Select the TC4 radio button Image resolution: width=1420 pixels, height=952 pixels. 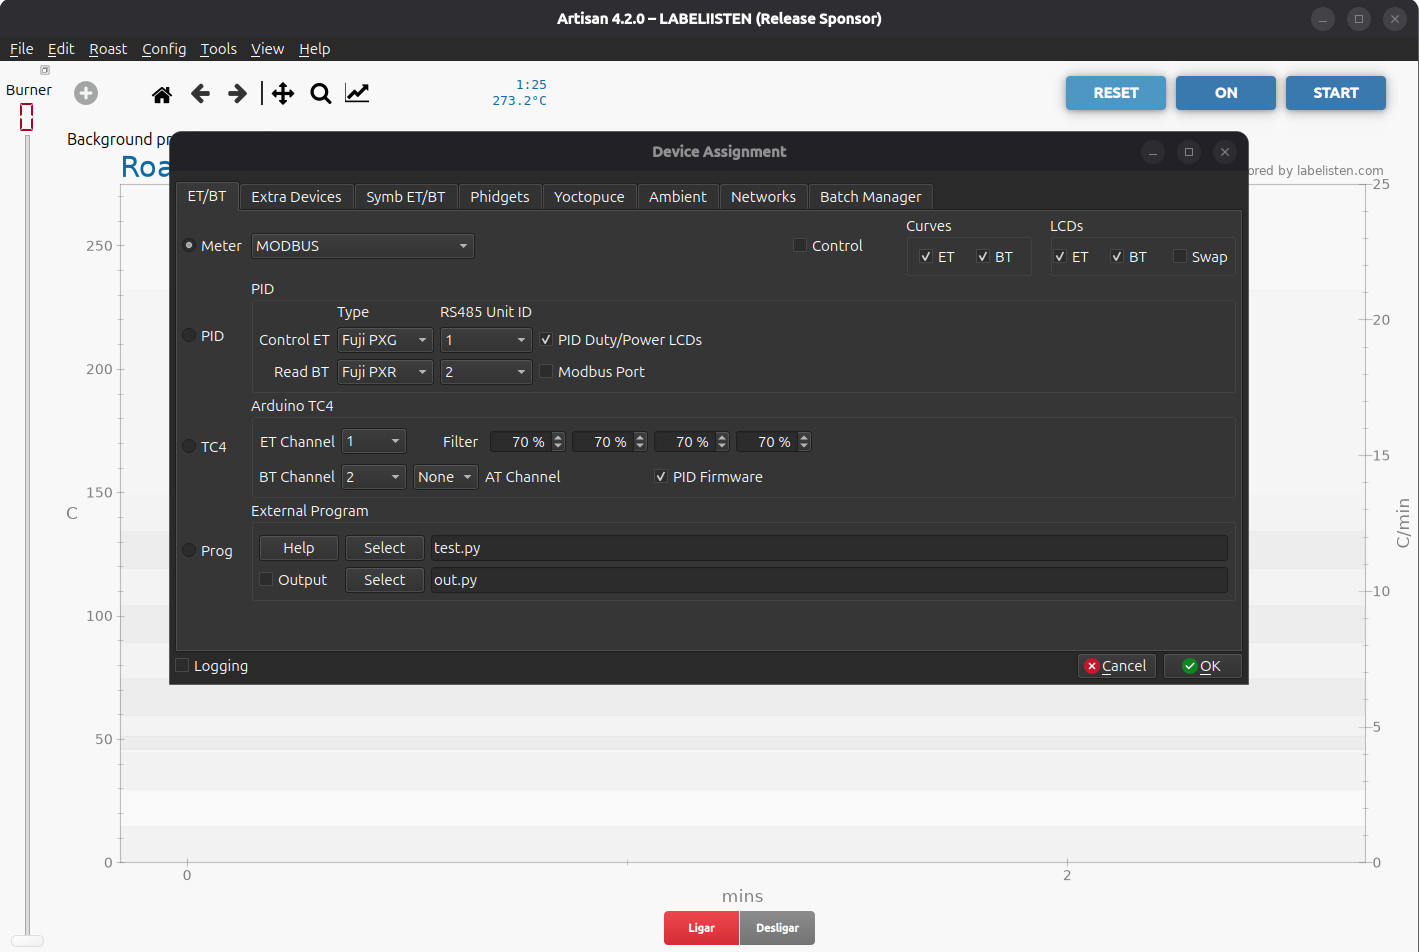(189, 446)
